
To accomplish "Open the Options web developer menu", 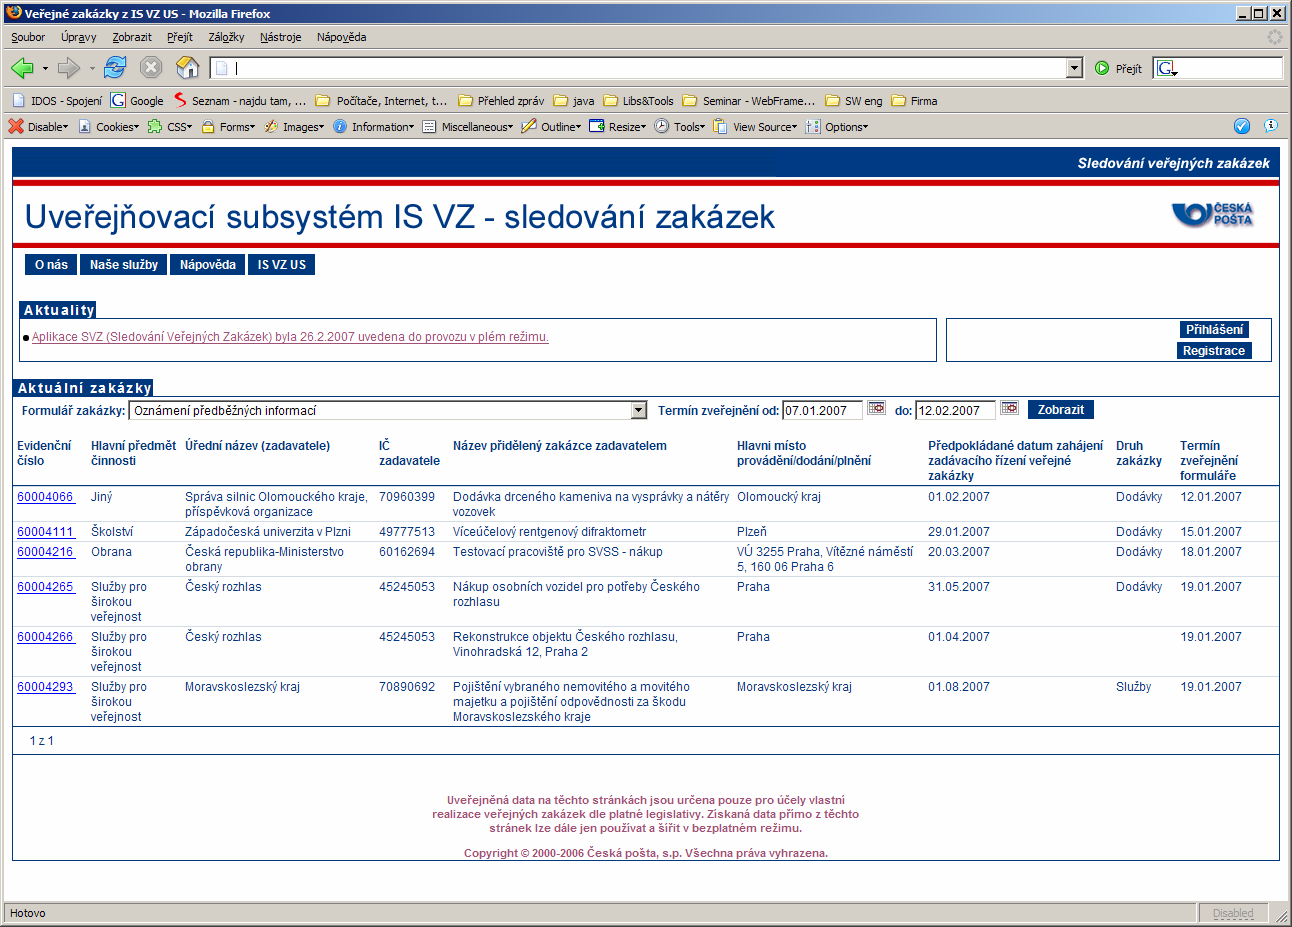I will pos(837,127).
